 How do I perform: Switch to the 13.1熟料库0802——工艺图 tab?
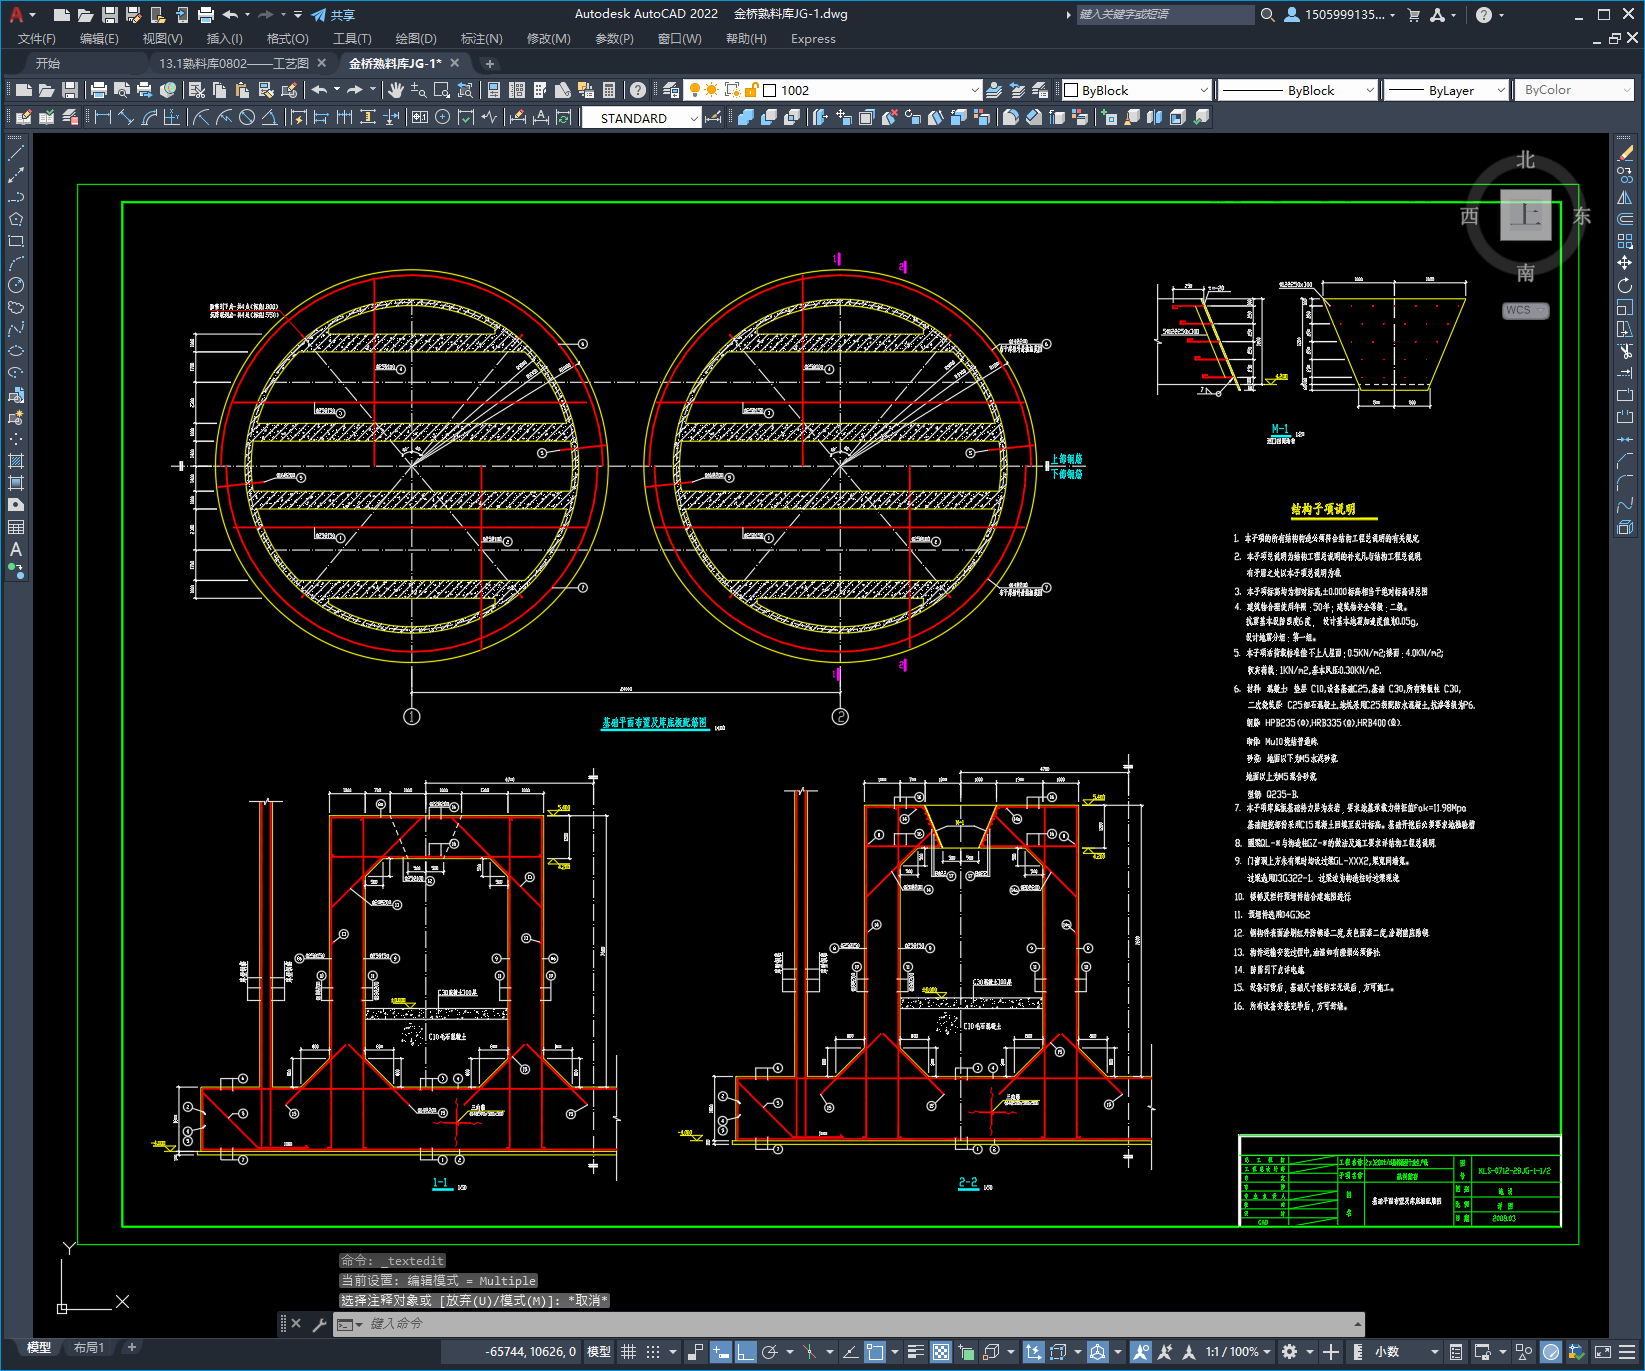[x=234, y=63]
